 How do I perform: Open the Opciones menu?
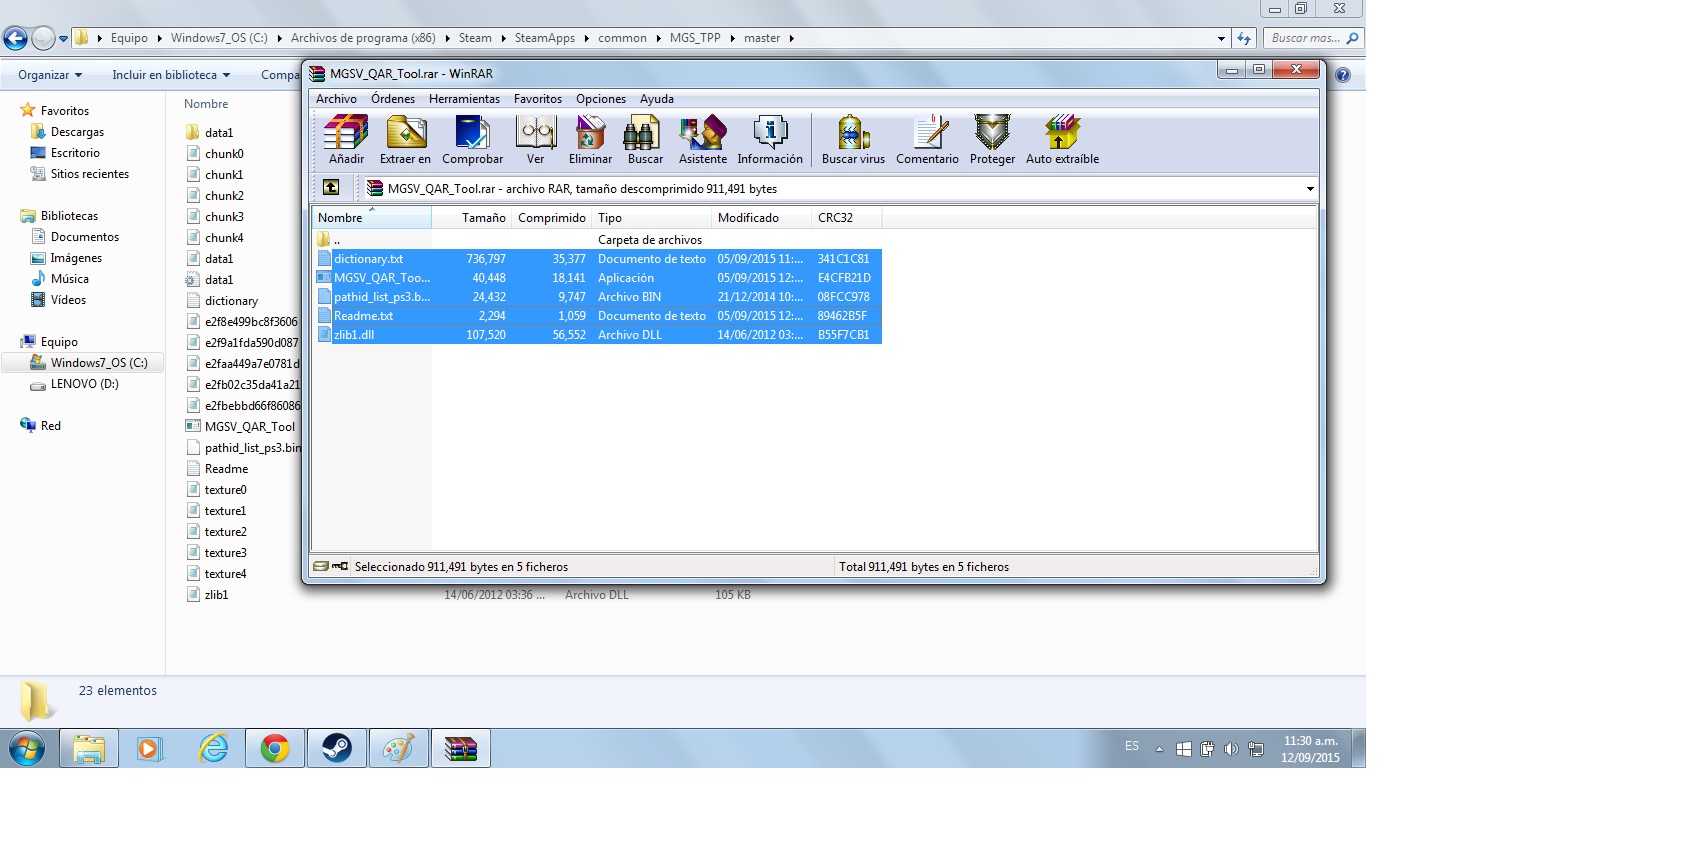click(x=601, y=99)
